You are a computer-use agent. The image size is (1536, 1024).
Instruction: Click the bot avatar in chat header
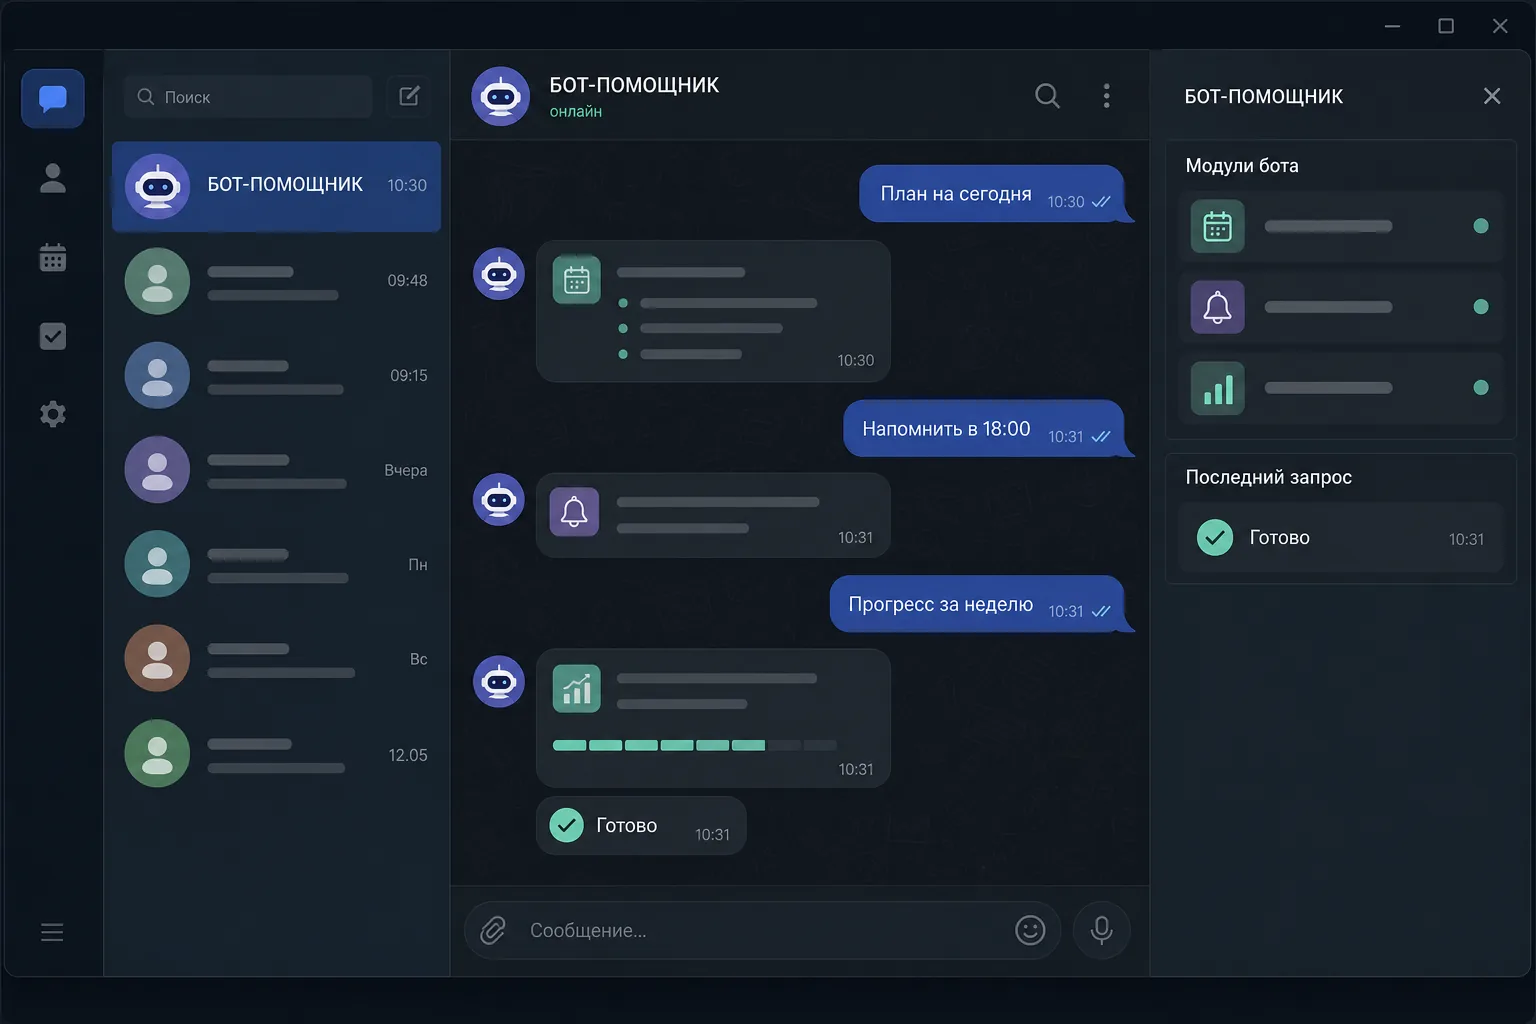pyautogui.click(x=500, y=96)
